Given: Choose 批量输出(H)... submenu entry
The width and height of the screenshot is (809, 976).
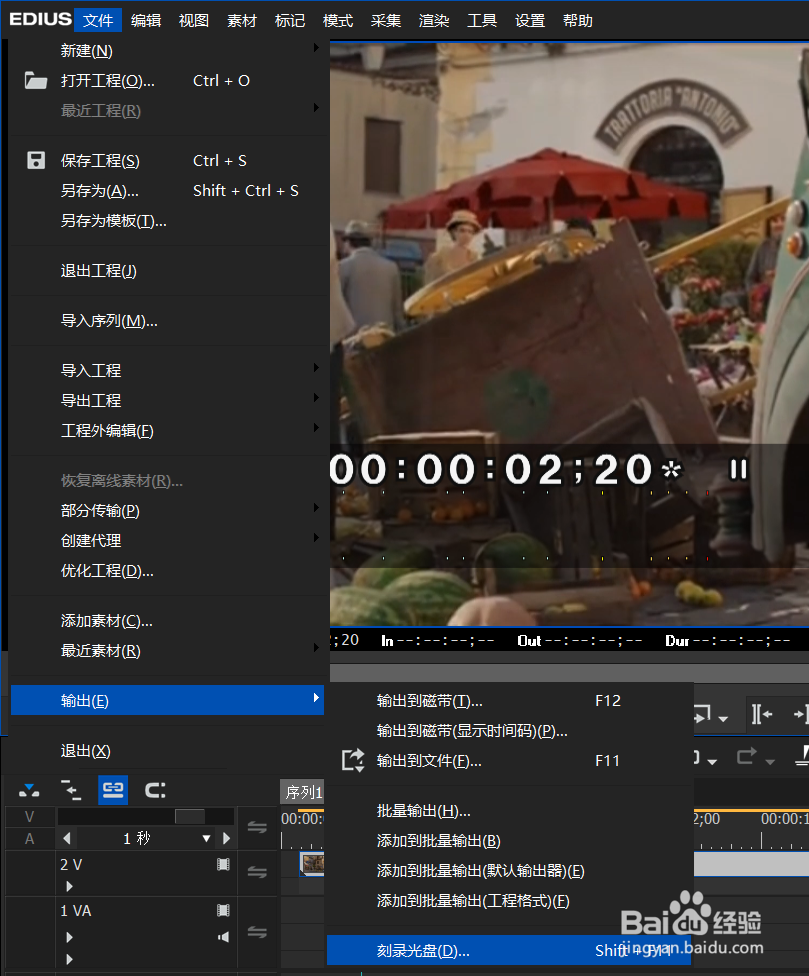Looking at the screenshot, I should click(x=509, y=810).
